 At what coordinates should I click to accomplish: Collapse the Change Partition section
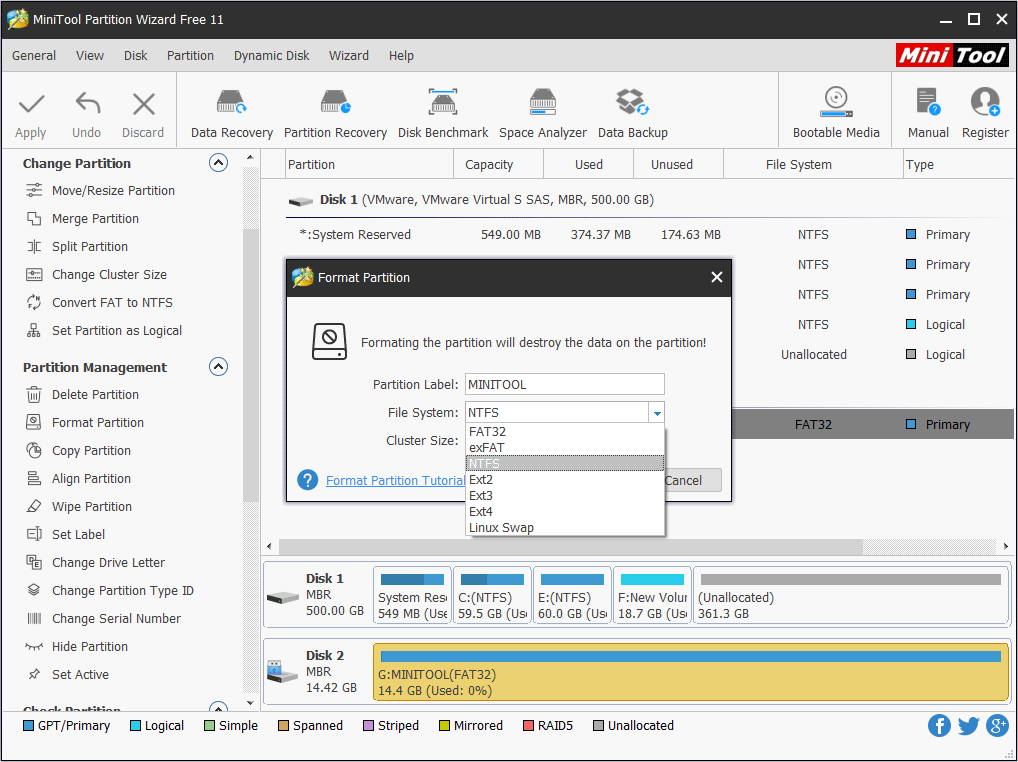click(x=218, y=162)
